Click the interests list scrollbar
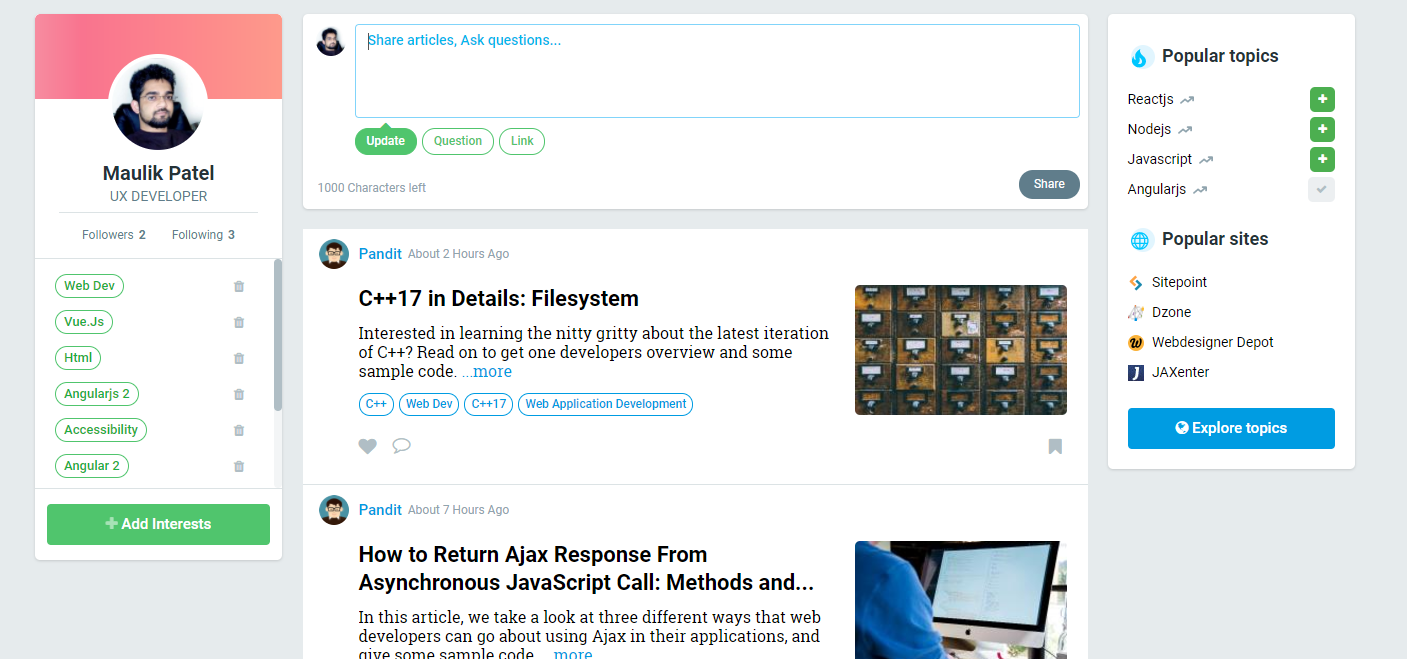 [278, 335]
